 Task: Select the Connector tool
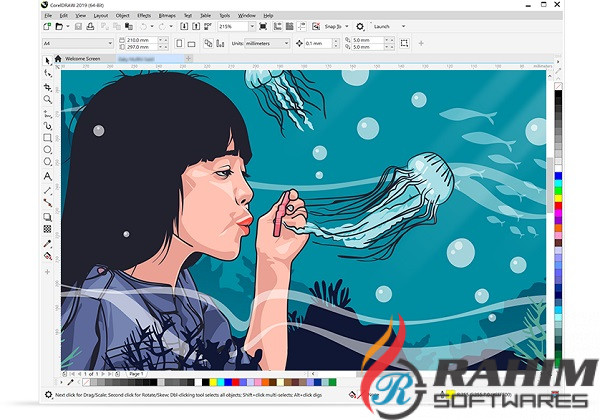pos(47,202)
